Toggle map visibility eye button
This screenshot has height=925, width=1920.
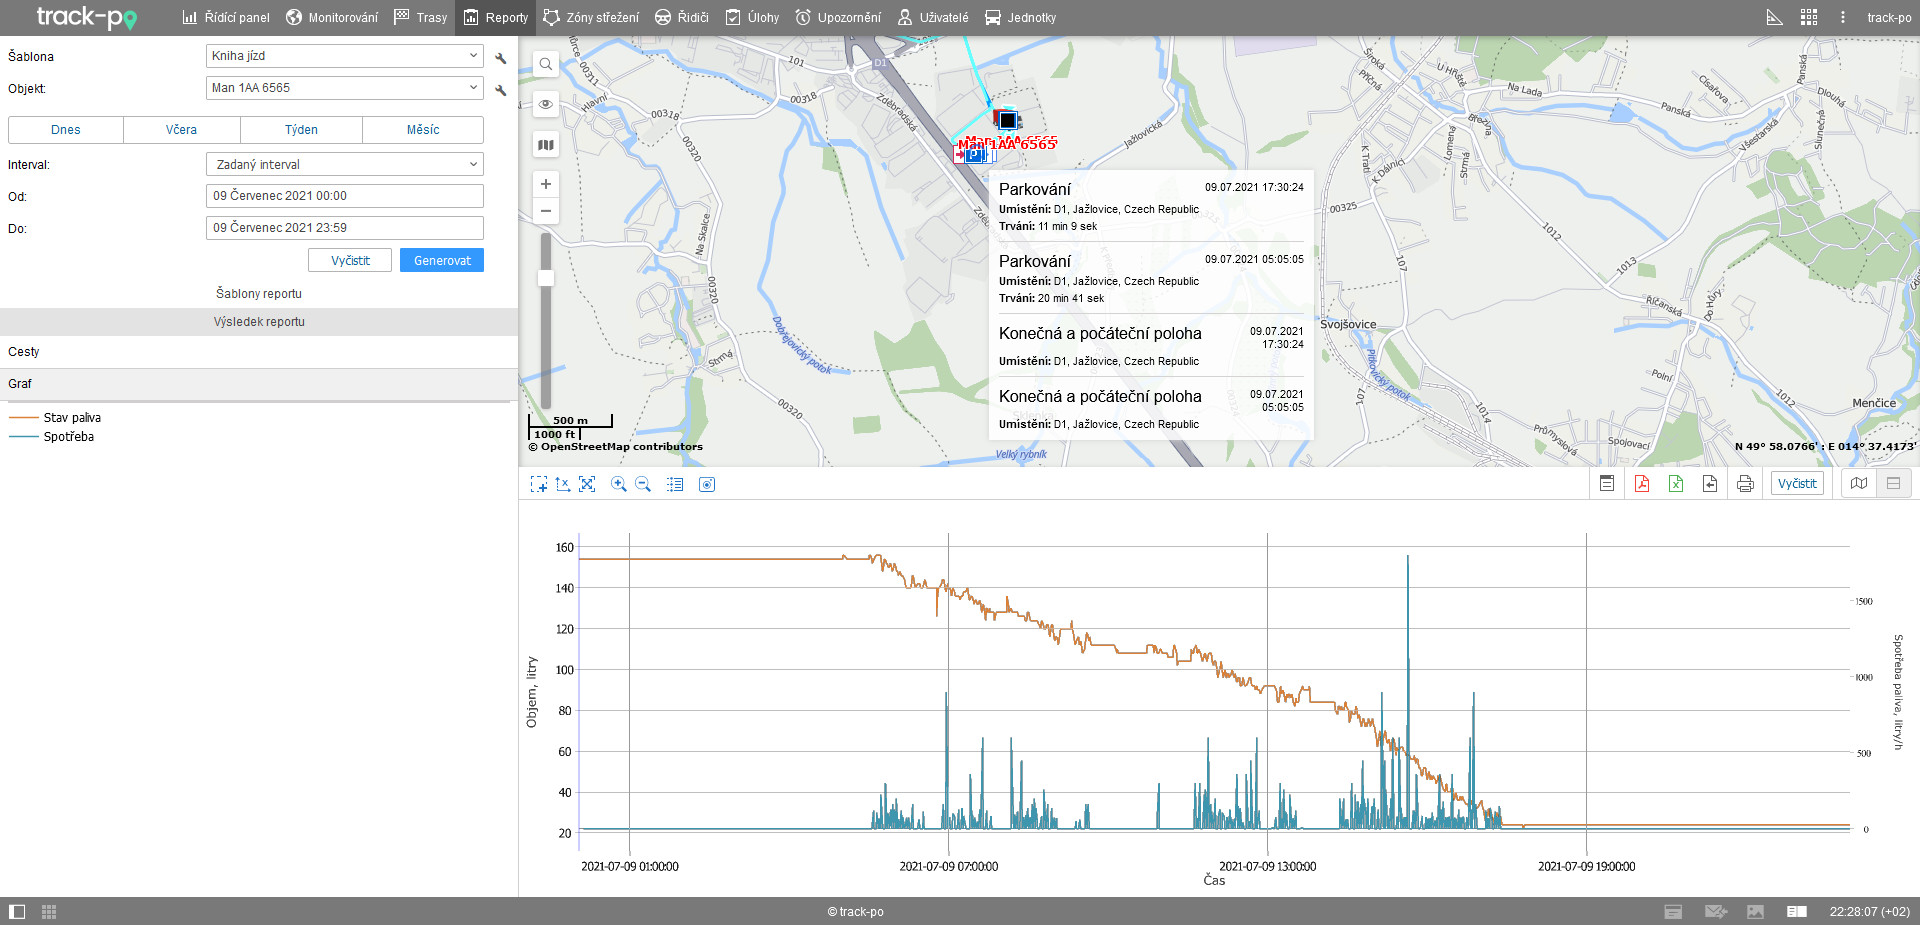click(546, 104)
